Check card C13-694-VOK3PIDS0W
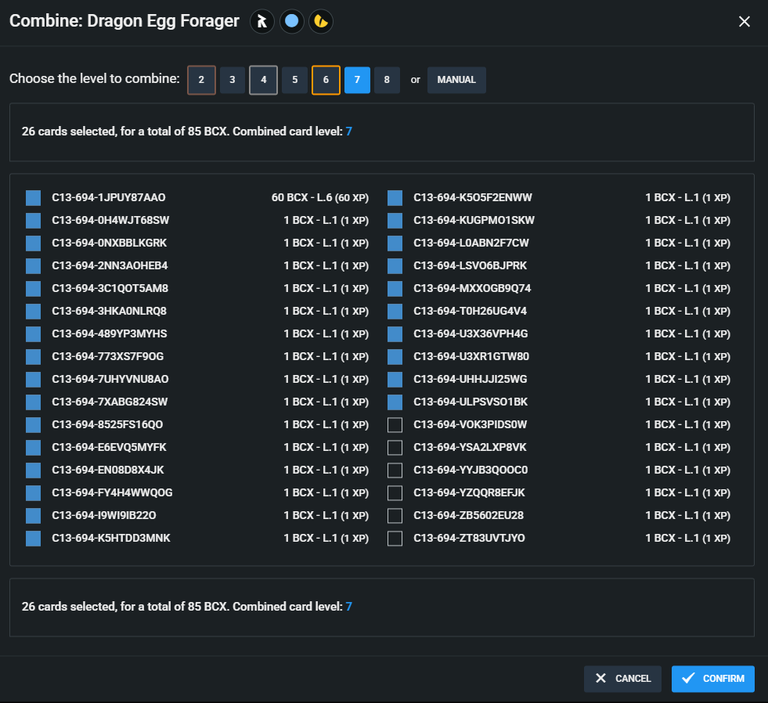Screen dimensions: 768x703 pos(395,425)
